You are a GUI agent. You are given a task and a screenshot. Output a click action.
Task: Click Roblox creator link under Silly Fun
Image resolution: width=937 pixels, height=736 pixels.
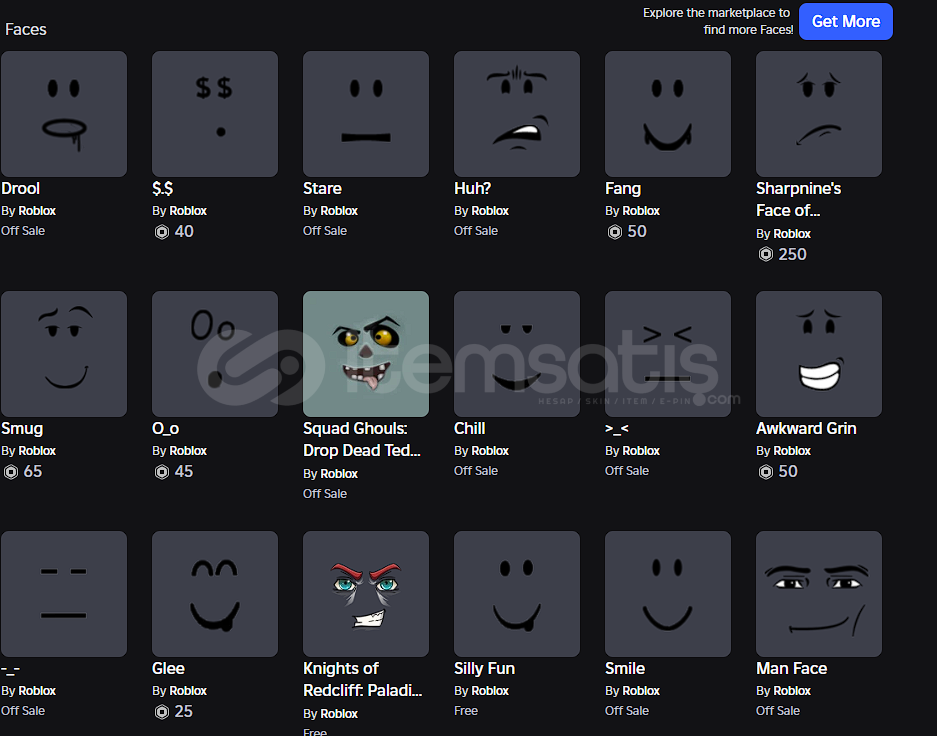pos(490,691)
